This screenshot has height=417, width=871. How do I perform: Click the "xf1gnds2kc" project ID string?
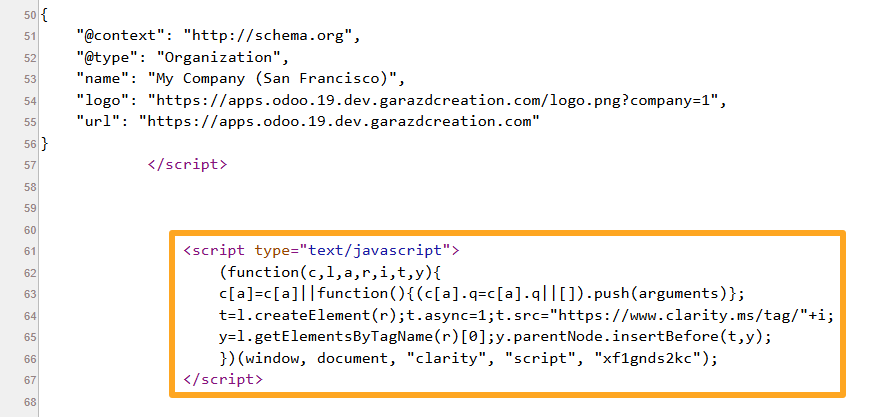click(x=647, y=358)
